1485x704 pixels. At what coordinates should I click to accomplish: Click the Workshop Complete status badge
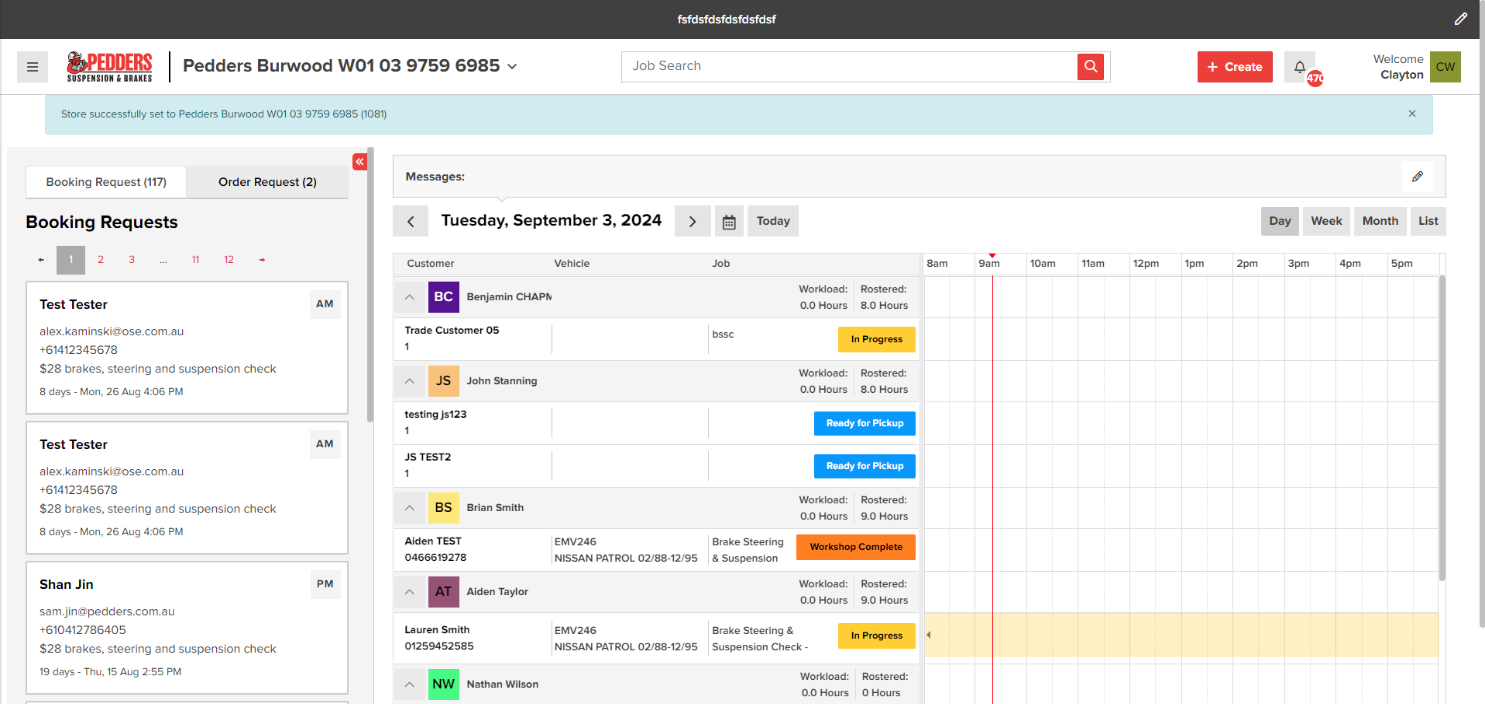[x=855, y=547]
